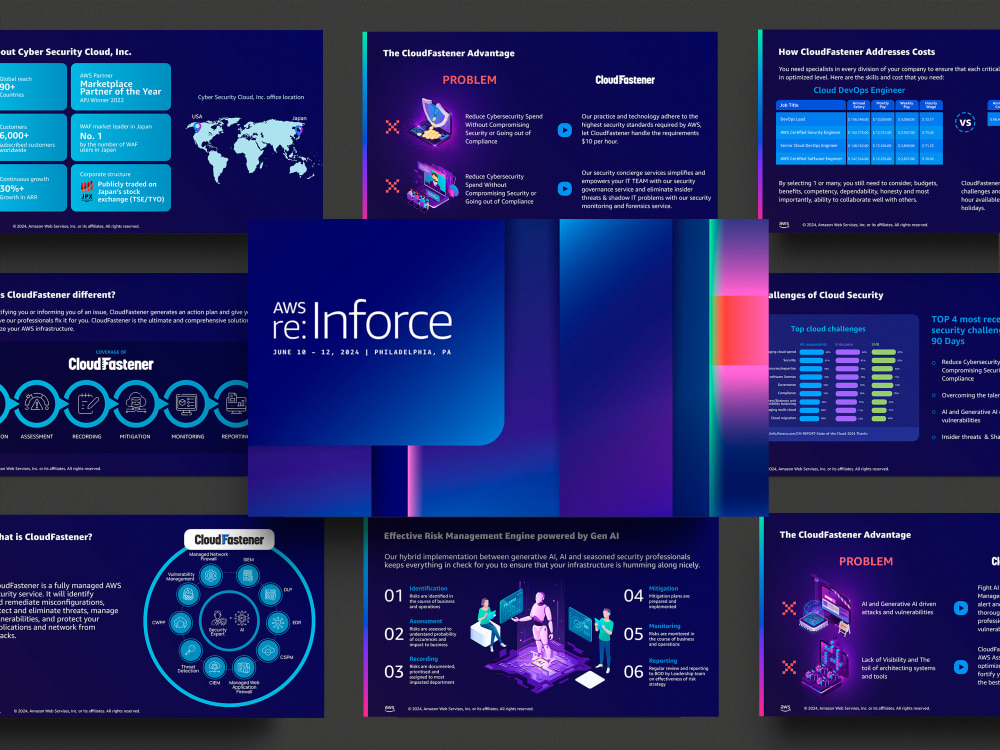1000x750 pixels.
Task: Click step number 02 Assessment
Action: tap(393, 634)
